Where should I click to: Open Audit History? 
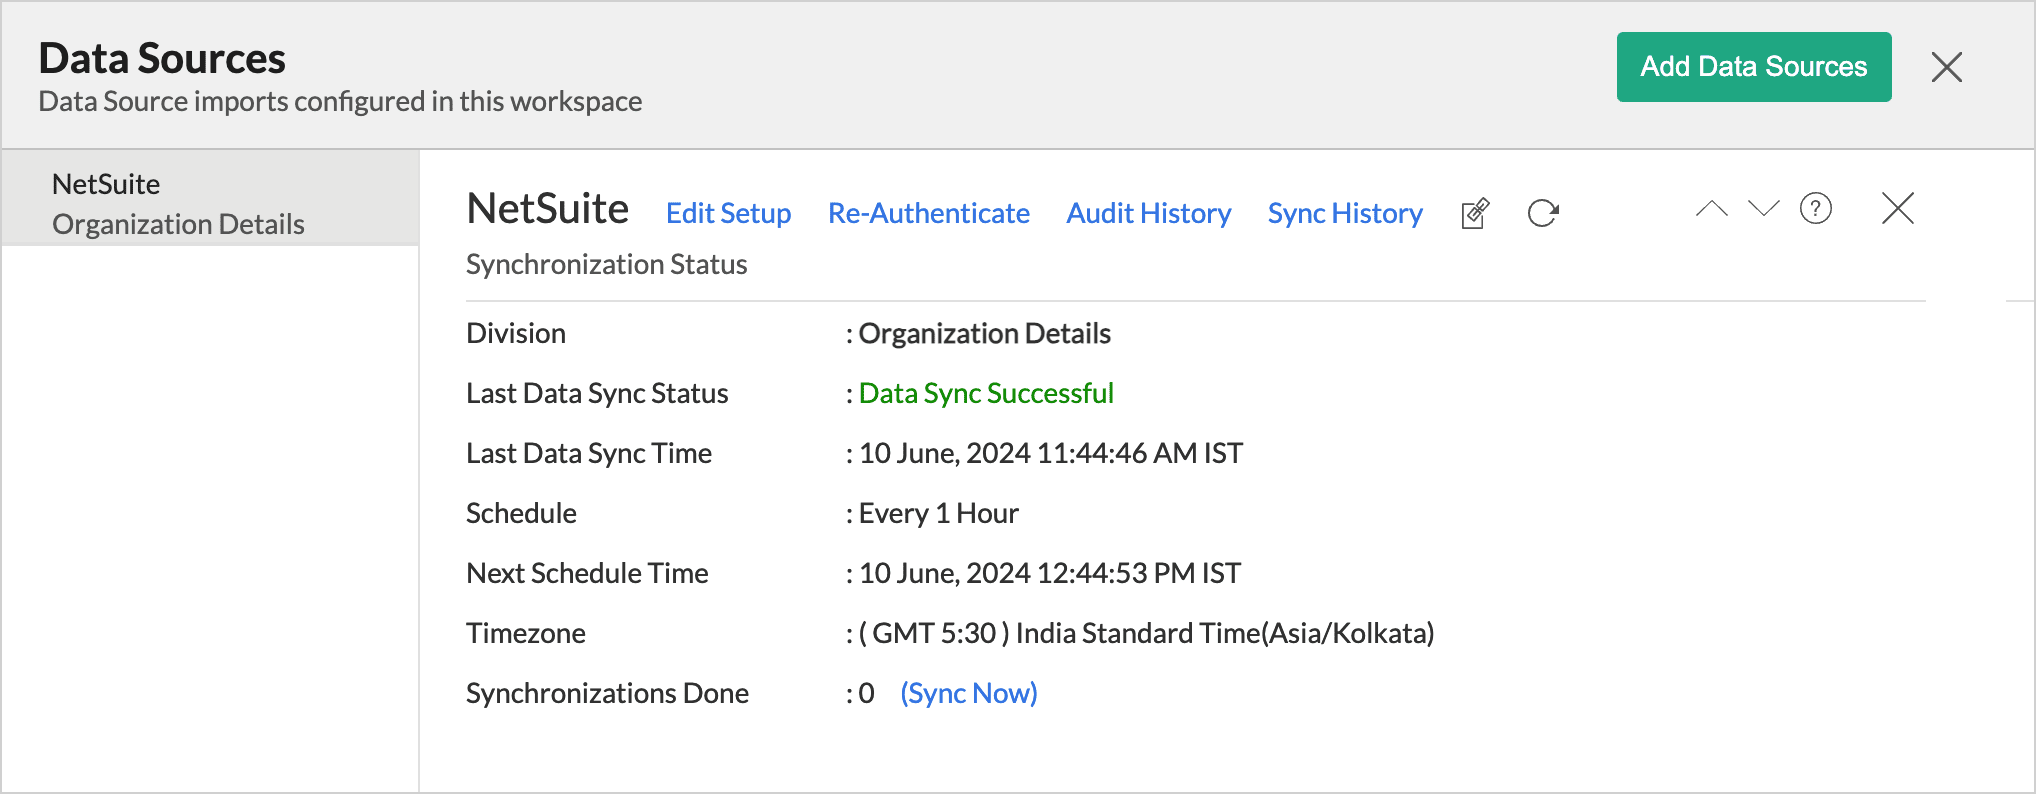[1148, 213]
